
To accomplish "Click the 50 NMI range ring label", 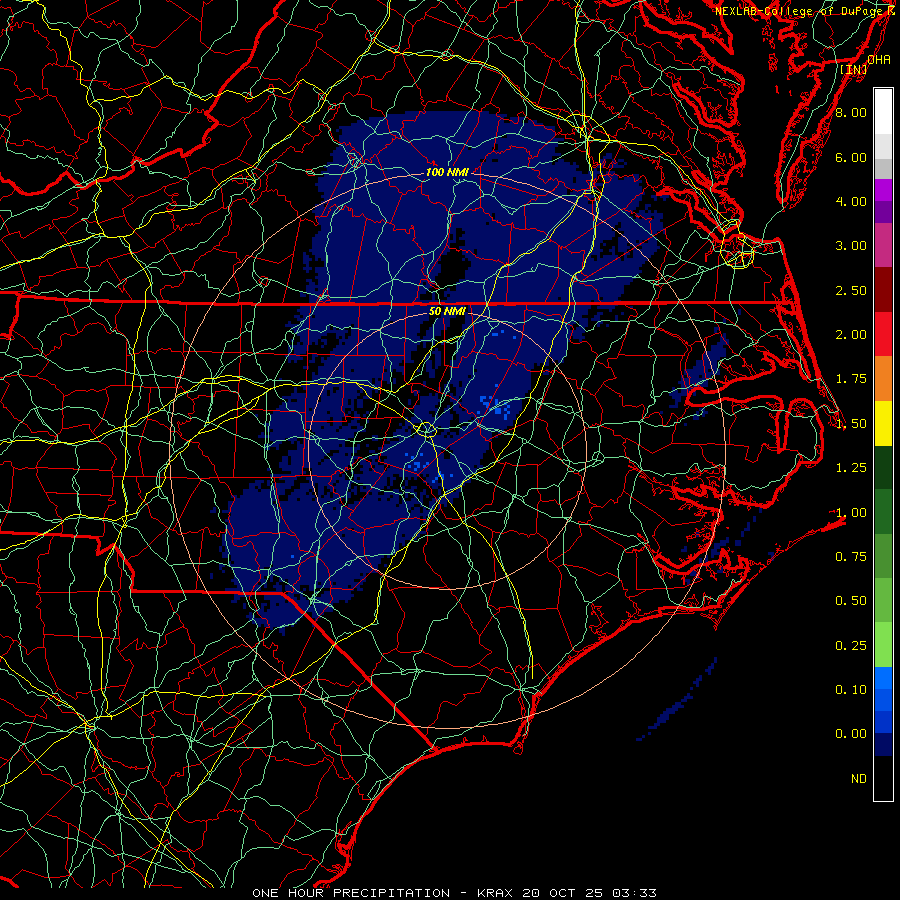I will 447,312.
